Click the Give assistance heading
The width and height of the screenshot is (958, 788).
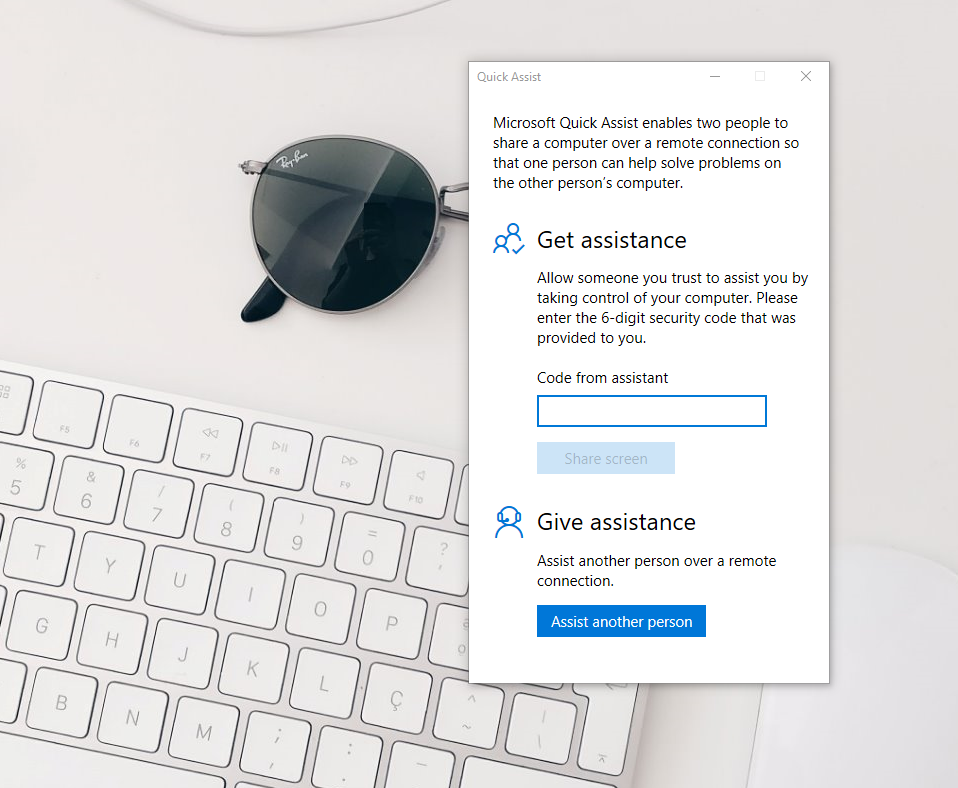click(x=616, y=522)
